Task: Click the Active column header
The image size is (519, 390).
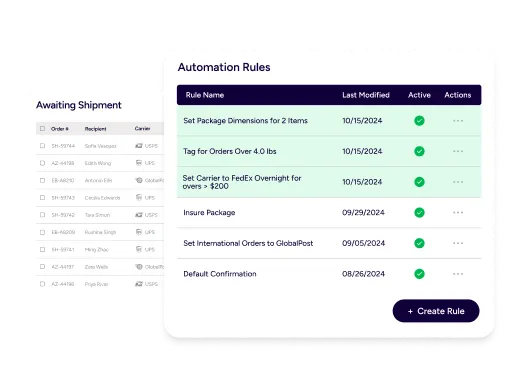Action: tap(419, 95)
